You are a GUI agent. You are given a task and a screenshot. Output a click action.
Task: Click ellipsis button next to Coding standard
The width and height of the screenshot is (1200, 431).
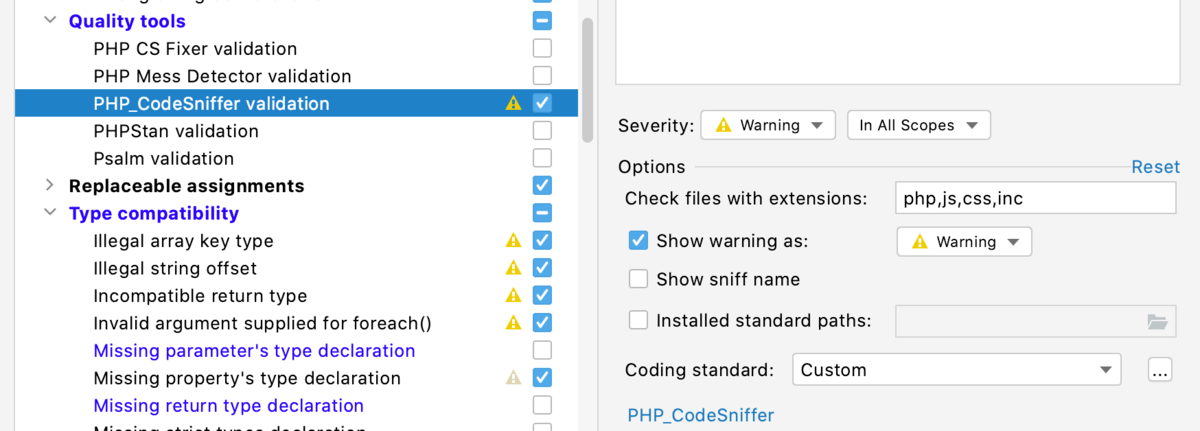tap(1160, 369)
